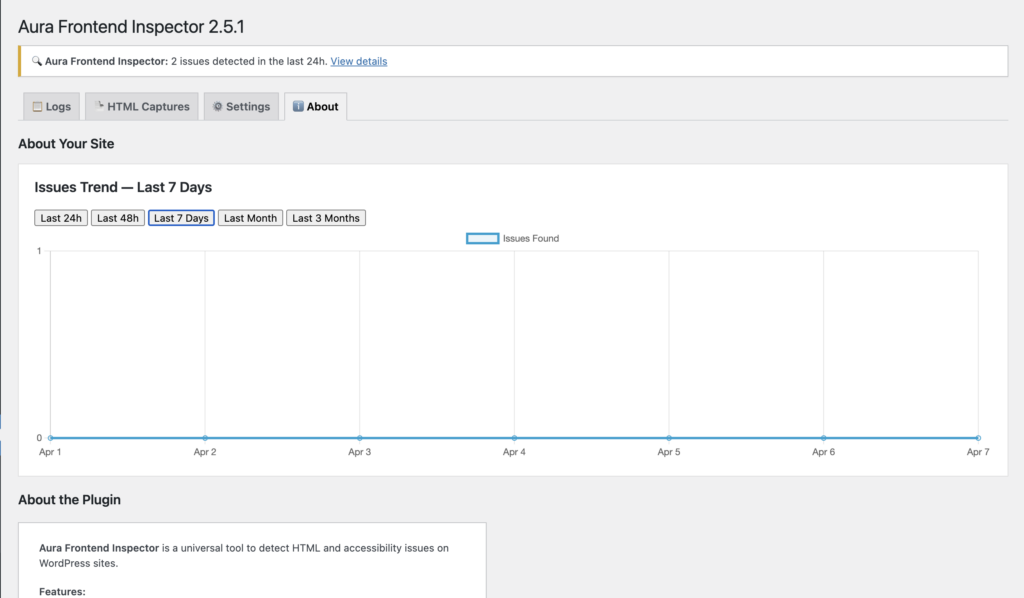Image resolution: width=1024 pixels, height=598 pixels.
Task: Click the Apr 5 data point
Action: pos(669,438)
